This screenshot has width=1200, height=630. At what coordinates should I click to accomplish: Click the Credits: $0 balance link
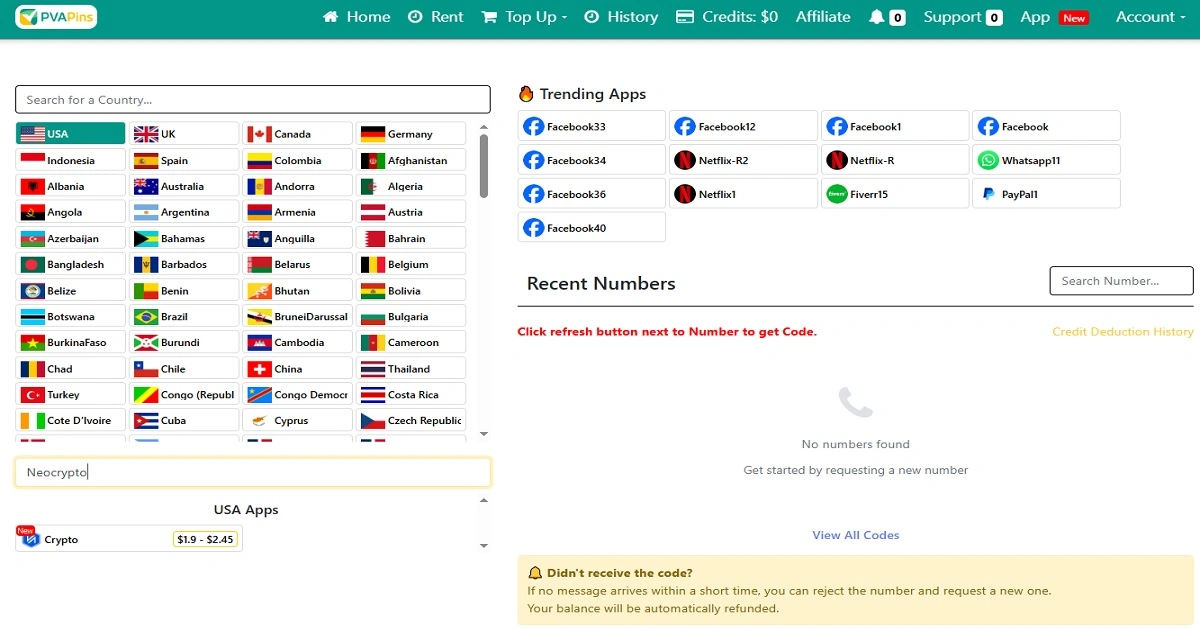click(727, 17)
